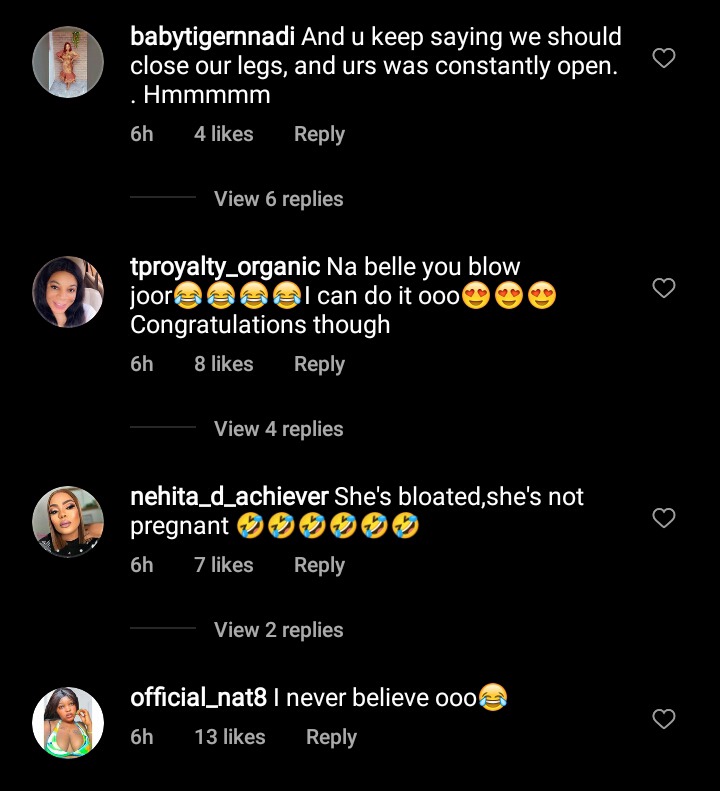Like nehita_d_achiever's comment with heart icon
This screenshot has height=791, width=720.
click(663, 518)
